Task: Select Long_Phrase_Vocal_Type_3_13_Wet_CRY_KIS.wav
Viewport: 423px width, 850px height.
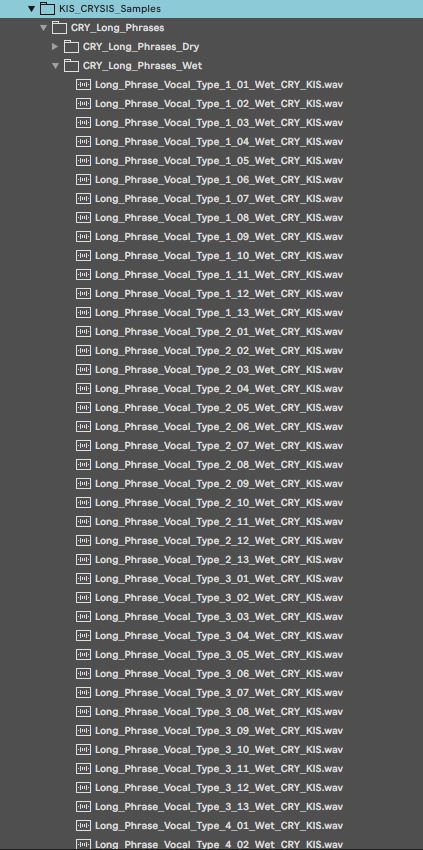Action: point(219,807)
